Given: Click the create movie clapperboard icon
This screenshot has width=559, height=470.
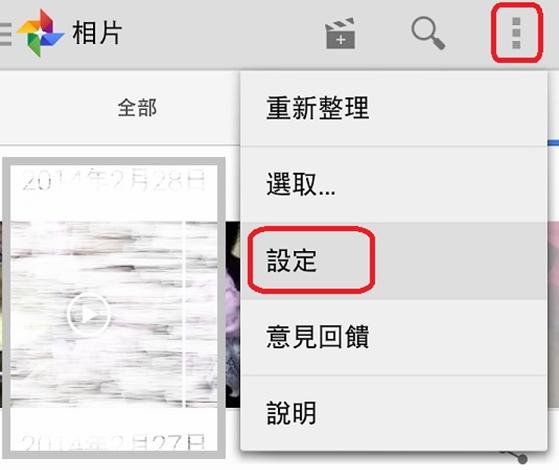Looking at the screenshot, I should (340, 33).
